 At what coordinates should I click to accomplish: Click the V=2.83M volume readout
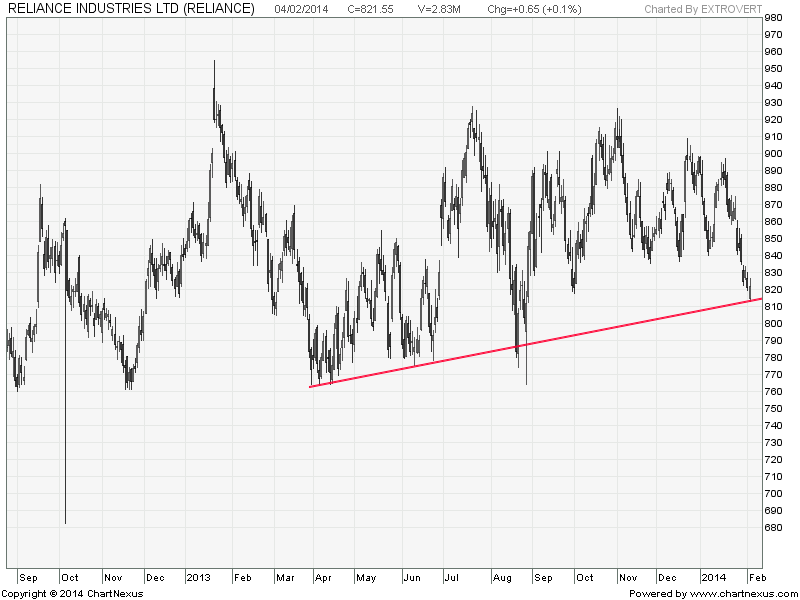coord(440,9)
